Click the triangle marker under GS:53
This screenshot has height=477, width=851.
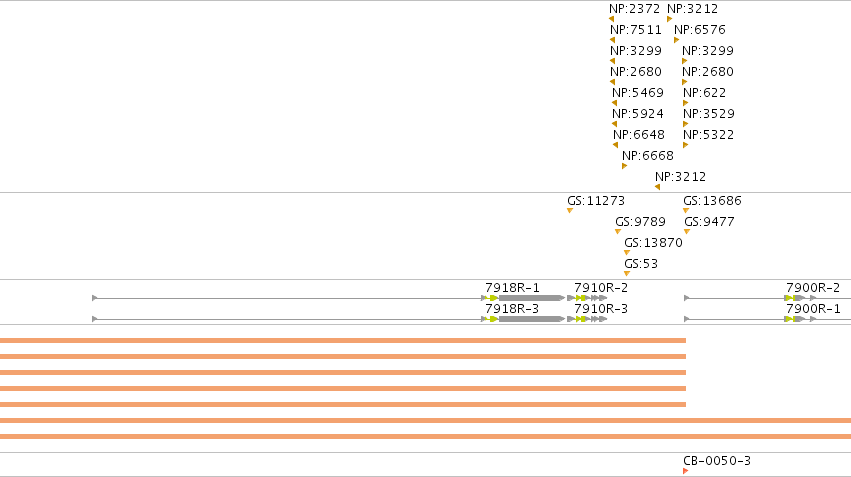click(627, 274)
